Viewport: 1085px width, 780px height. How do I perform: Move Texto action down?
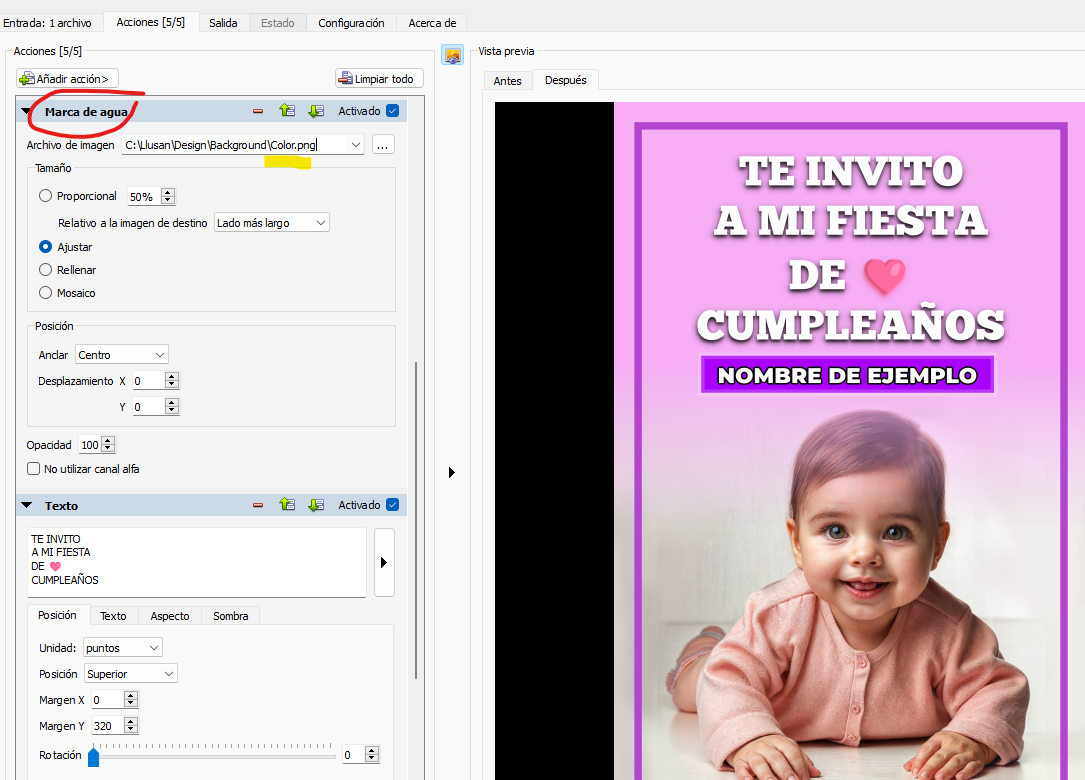(316, 505)
